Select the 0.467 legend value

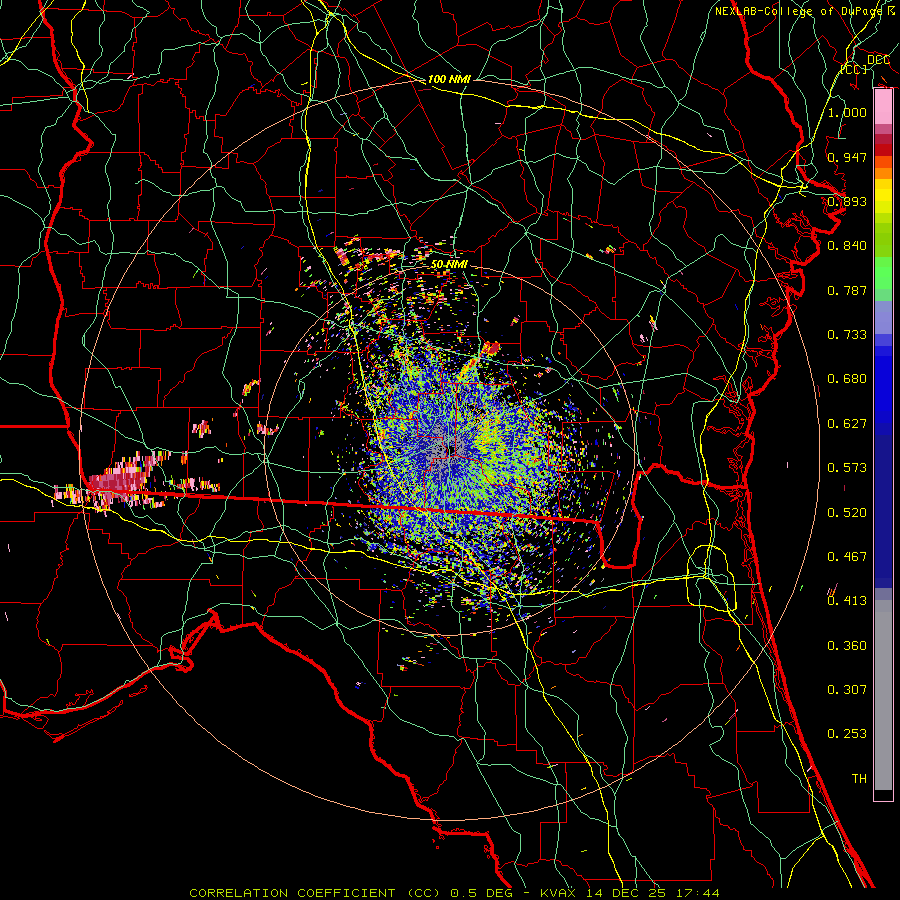[x=847, y=557]
